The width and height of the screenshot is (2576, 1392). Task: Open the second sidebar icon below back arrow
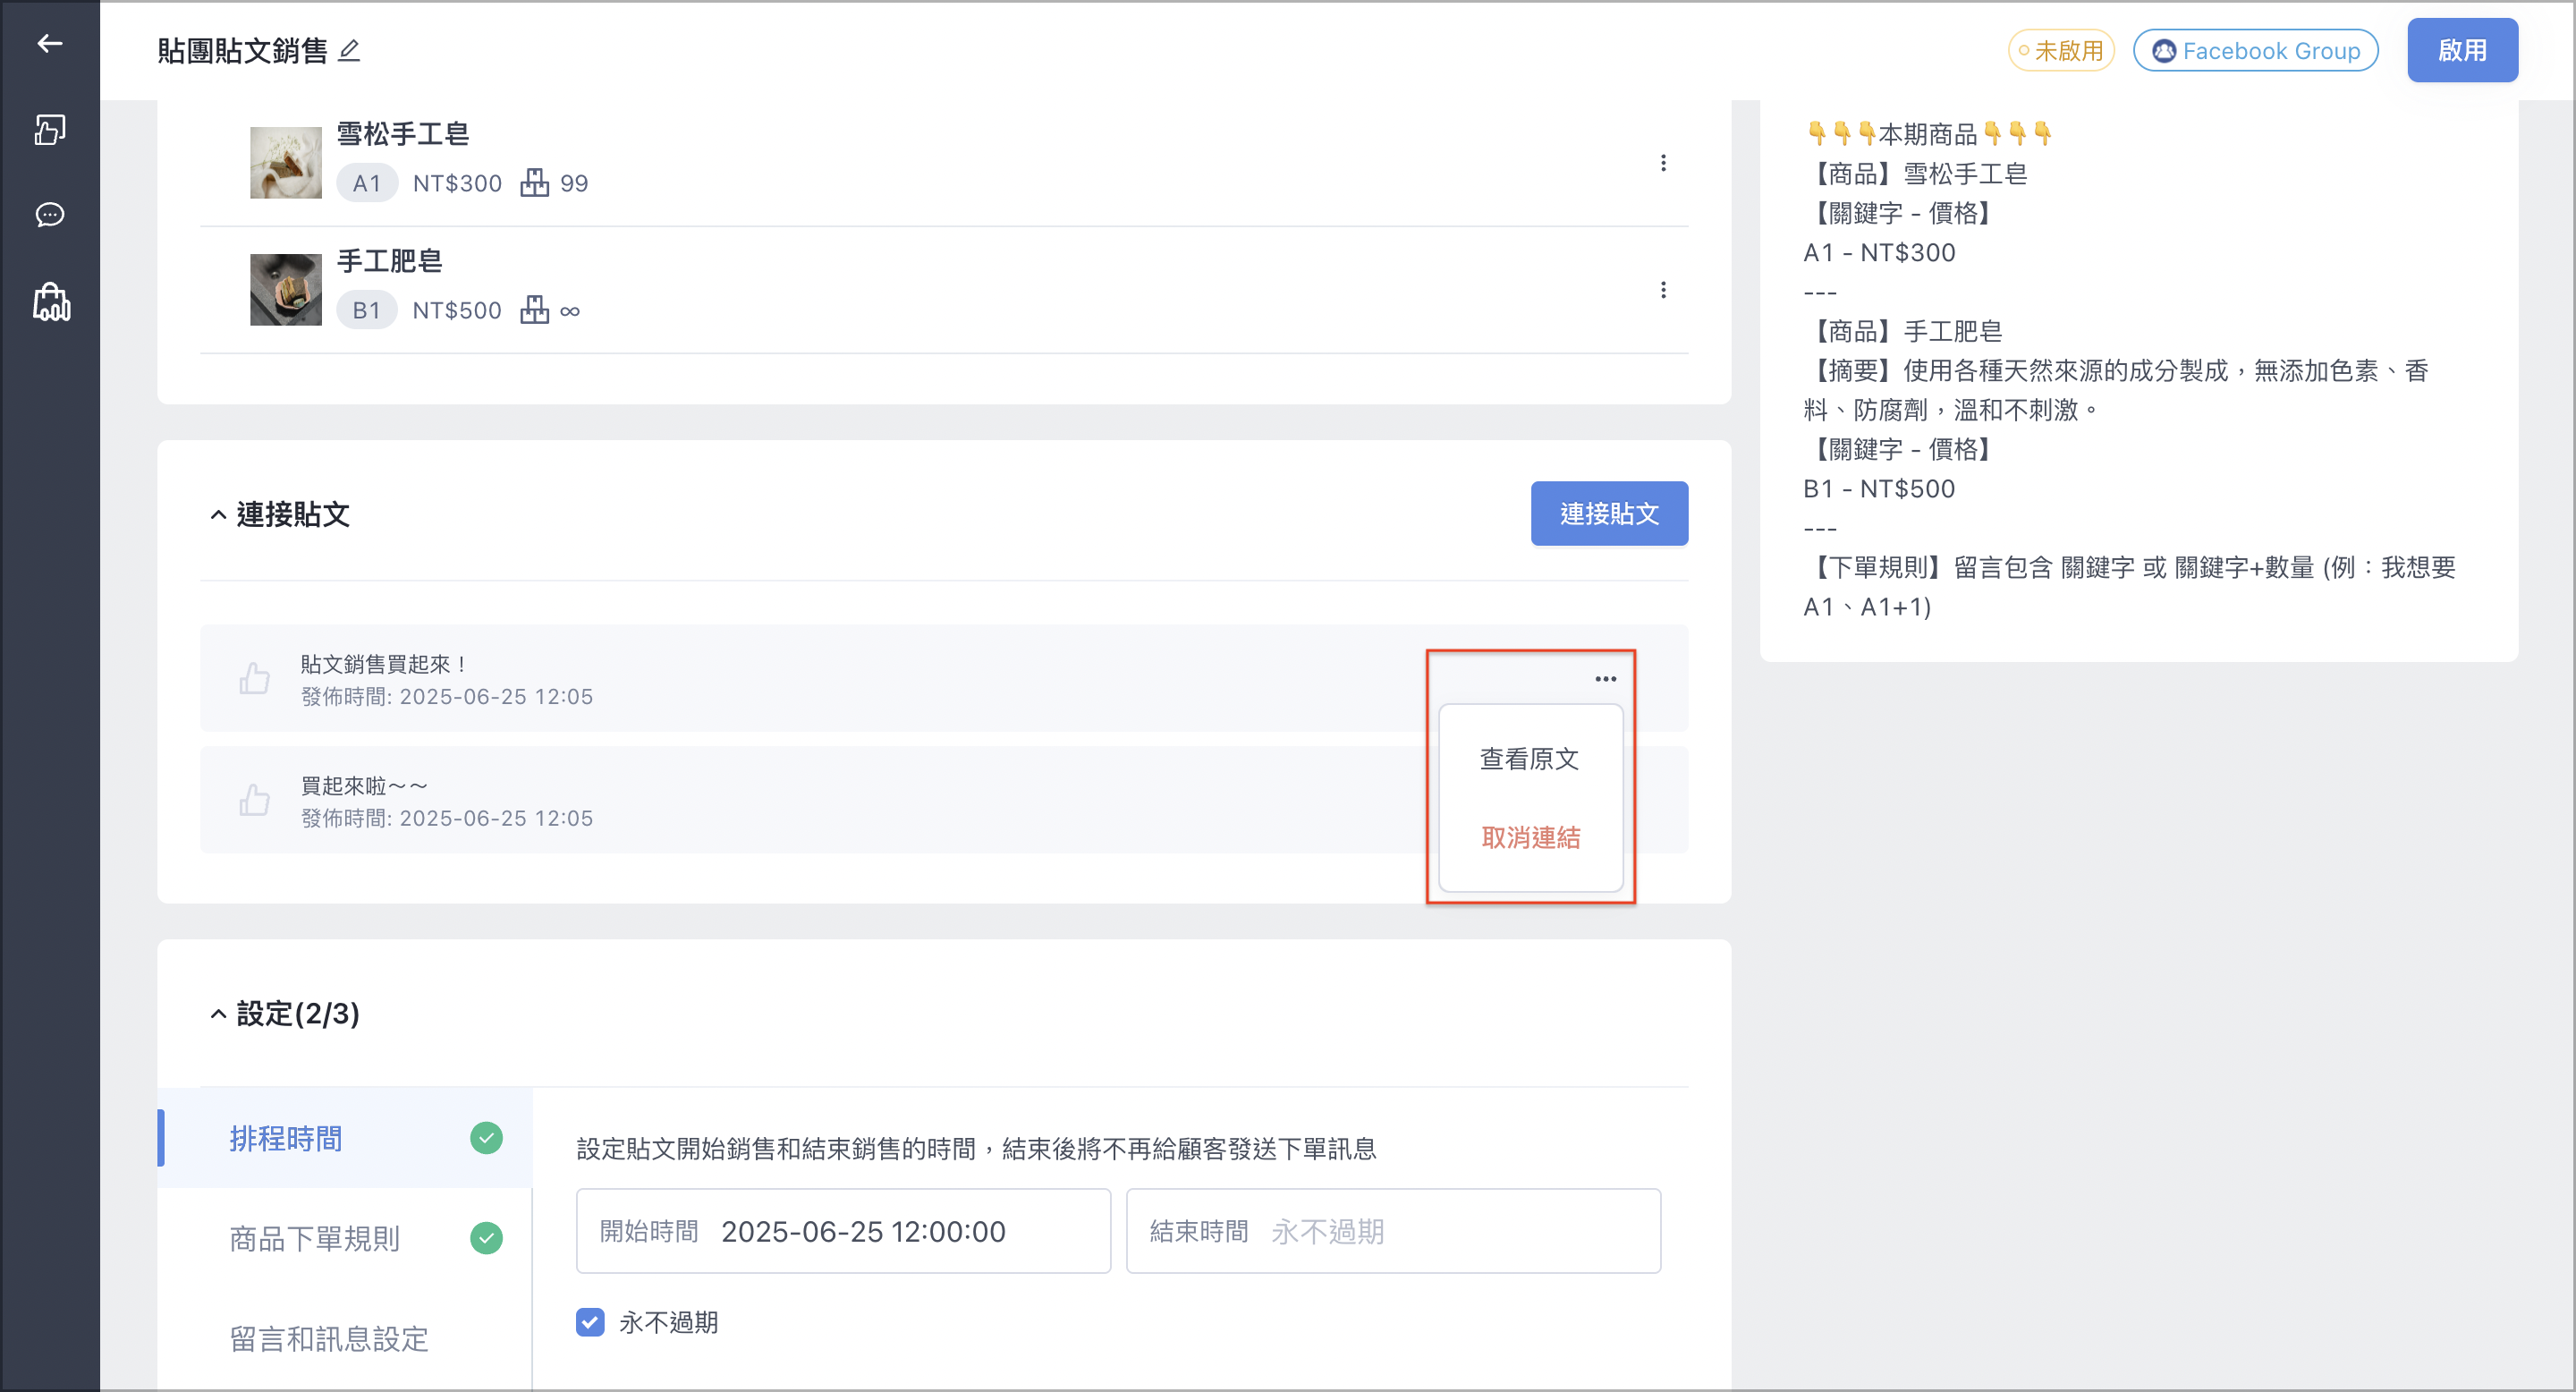click(x=50, y=129)
